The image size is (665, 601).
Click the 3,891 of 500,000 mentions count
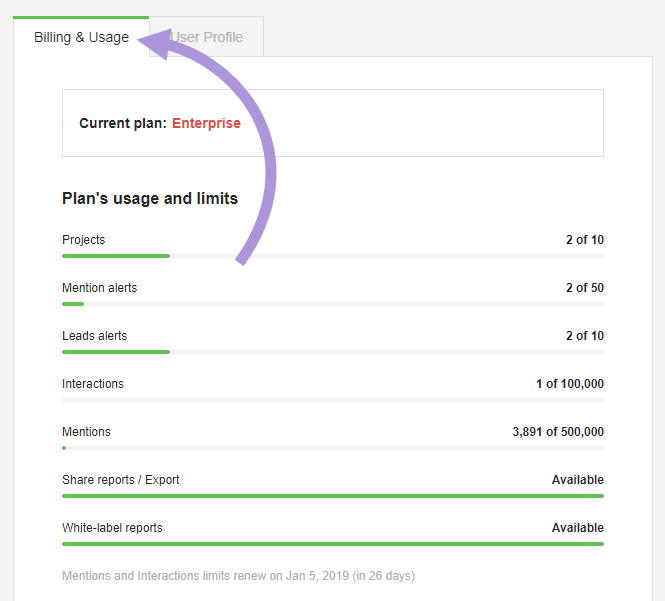coord(558,432)
